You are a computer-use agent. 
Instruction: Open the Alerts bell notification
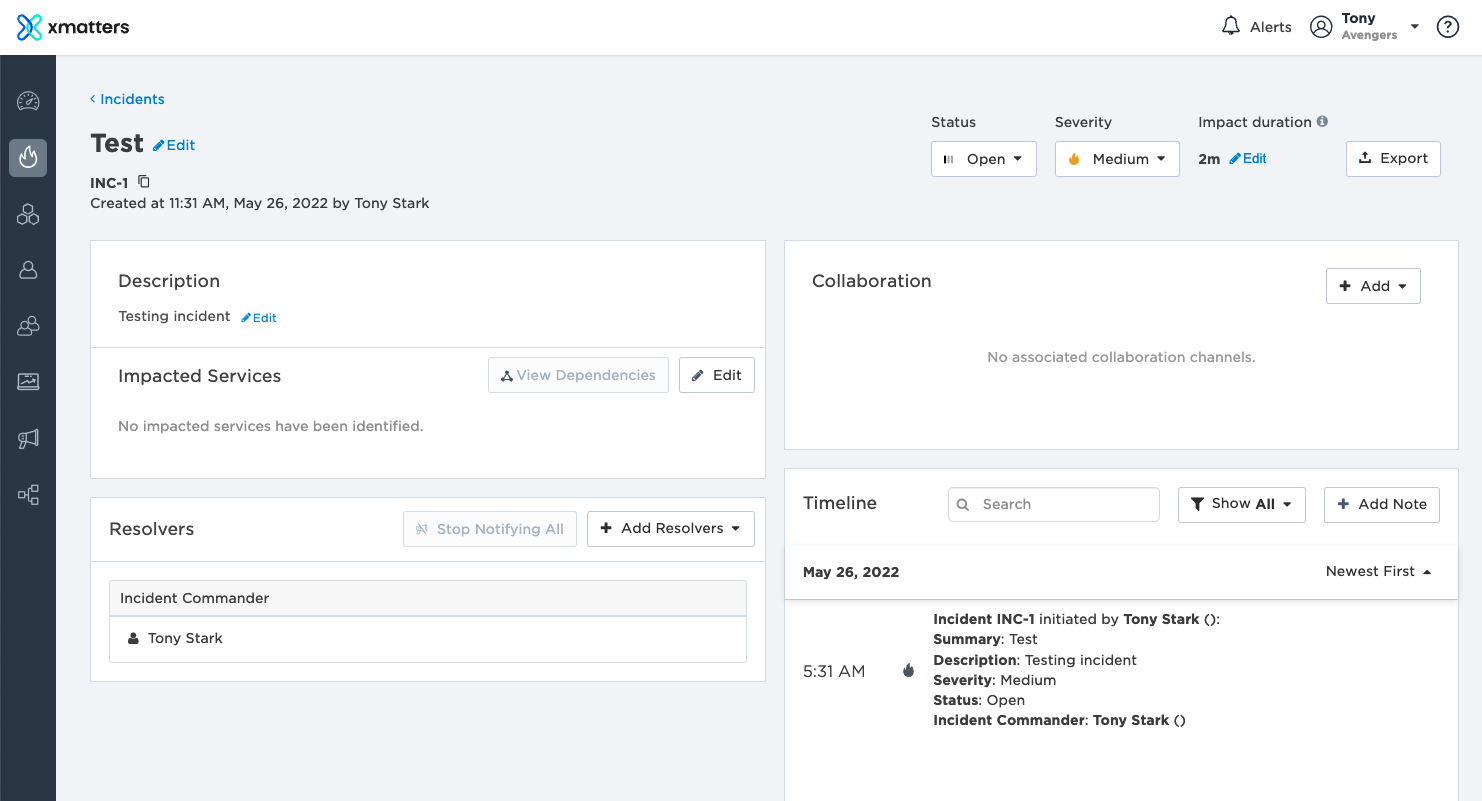tap(1256, 27)
